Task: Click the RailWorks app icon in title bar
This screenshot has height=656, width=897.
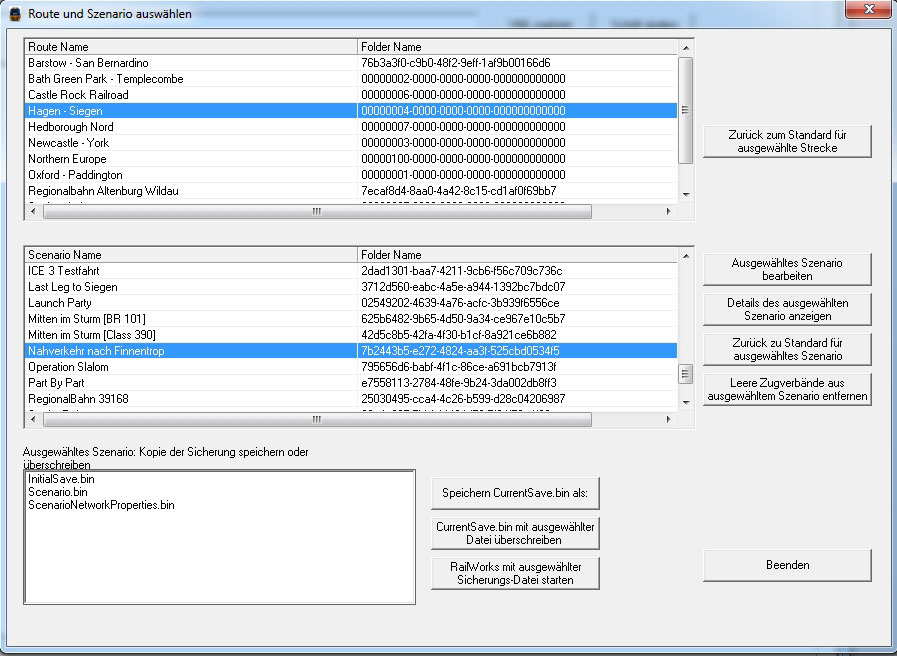Action: pos(15,14)
